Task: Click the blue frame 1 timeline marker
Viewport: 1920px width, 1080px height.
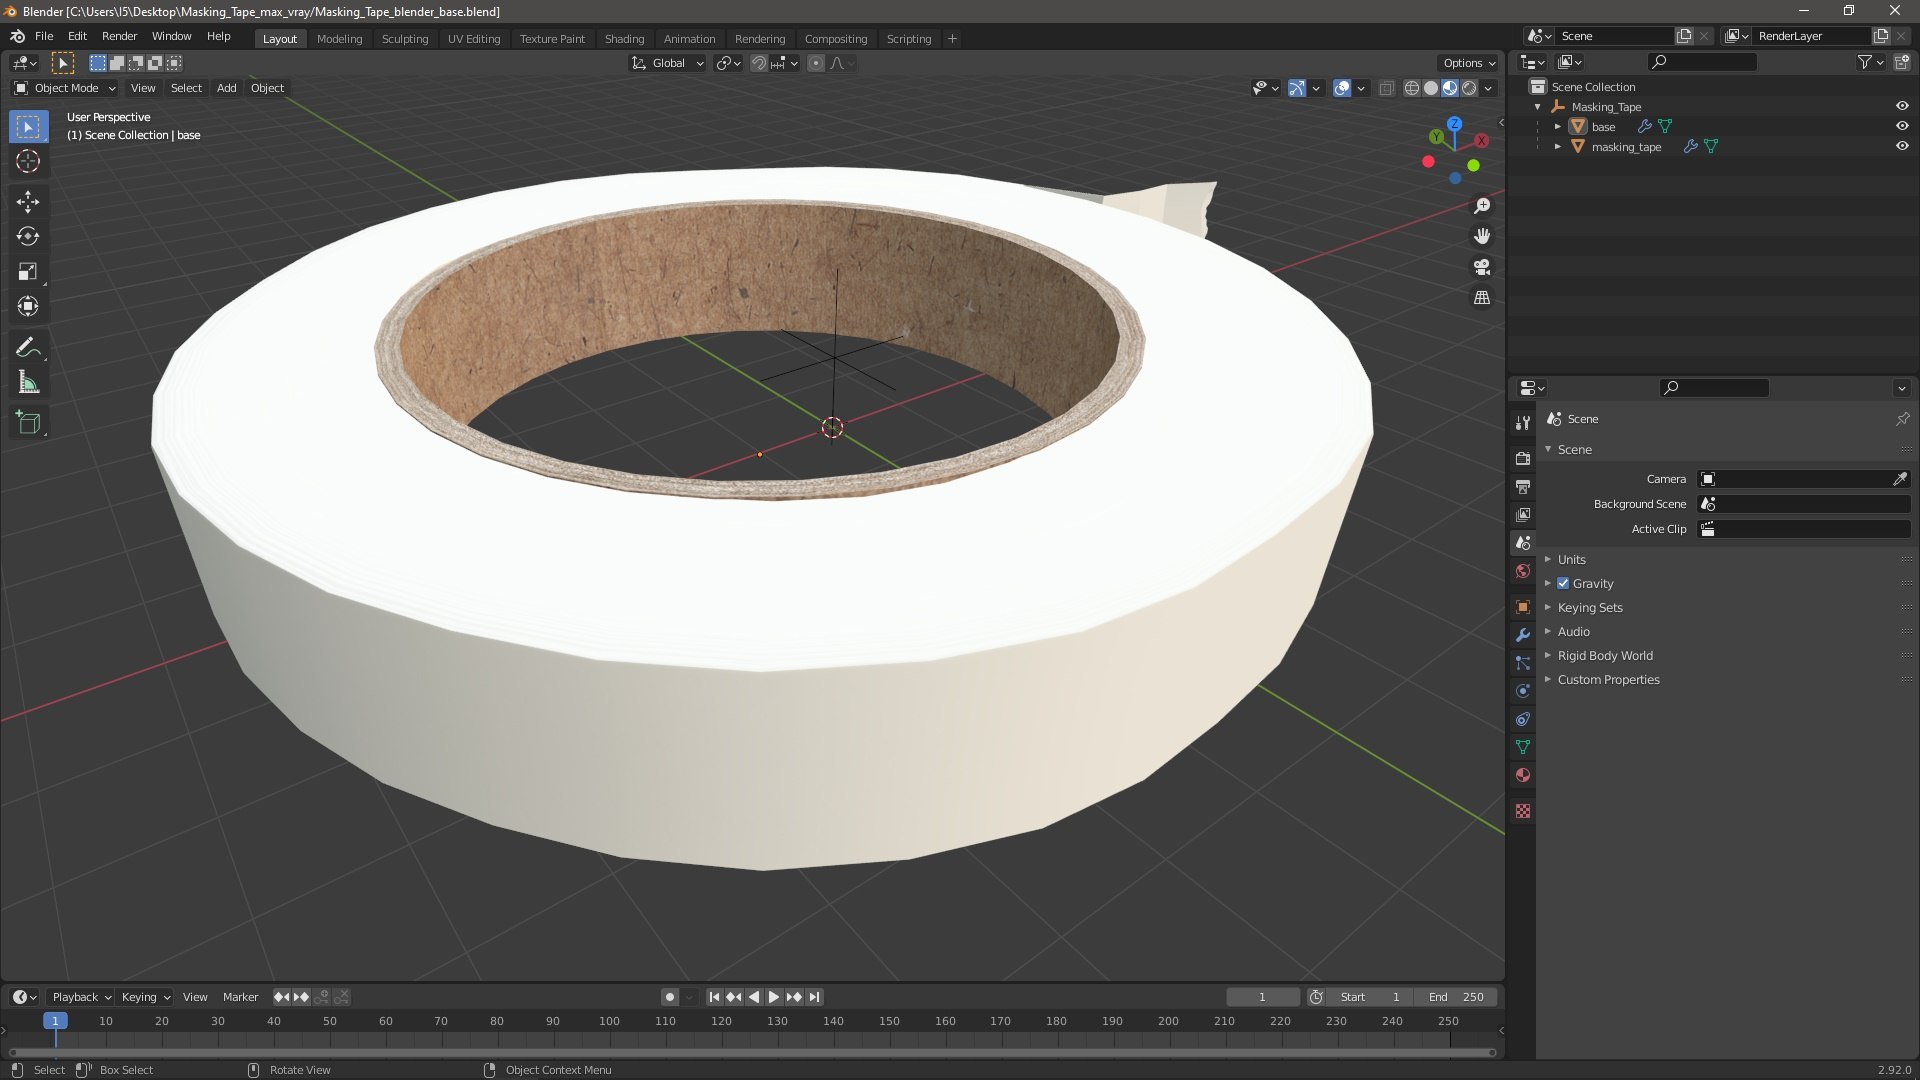Action: coord(55,1021)
